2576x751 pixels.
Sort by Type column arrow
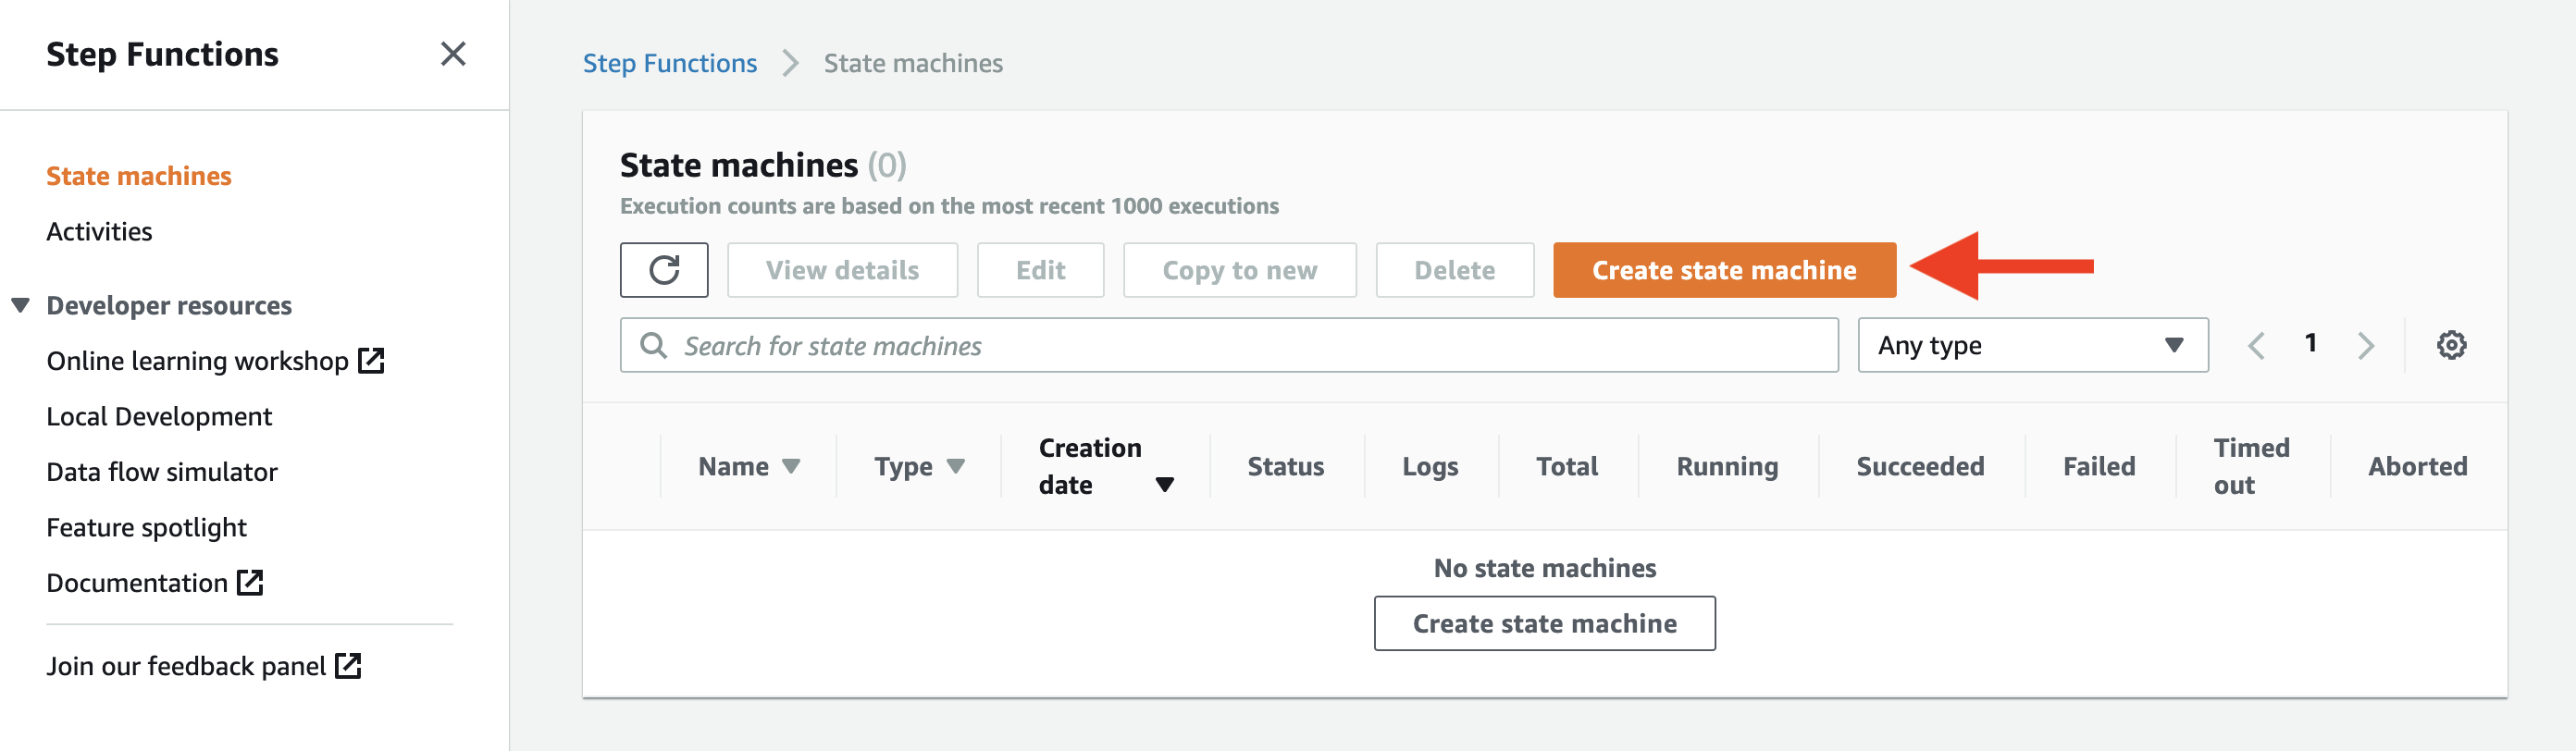(955, 466)
